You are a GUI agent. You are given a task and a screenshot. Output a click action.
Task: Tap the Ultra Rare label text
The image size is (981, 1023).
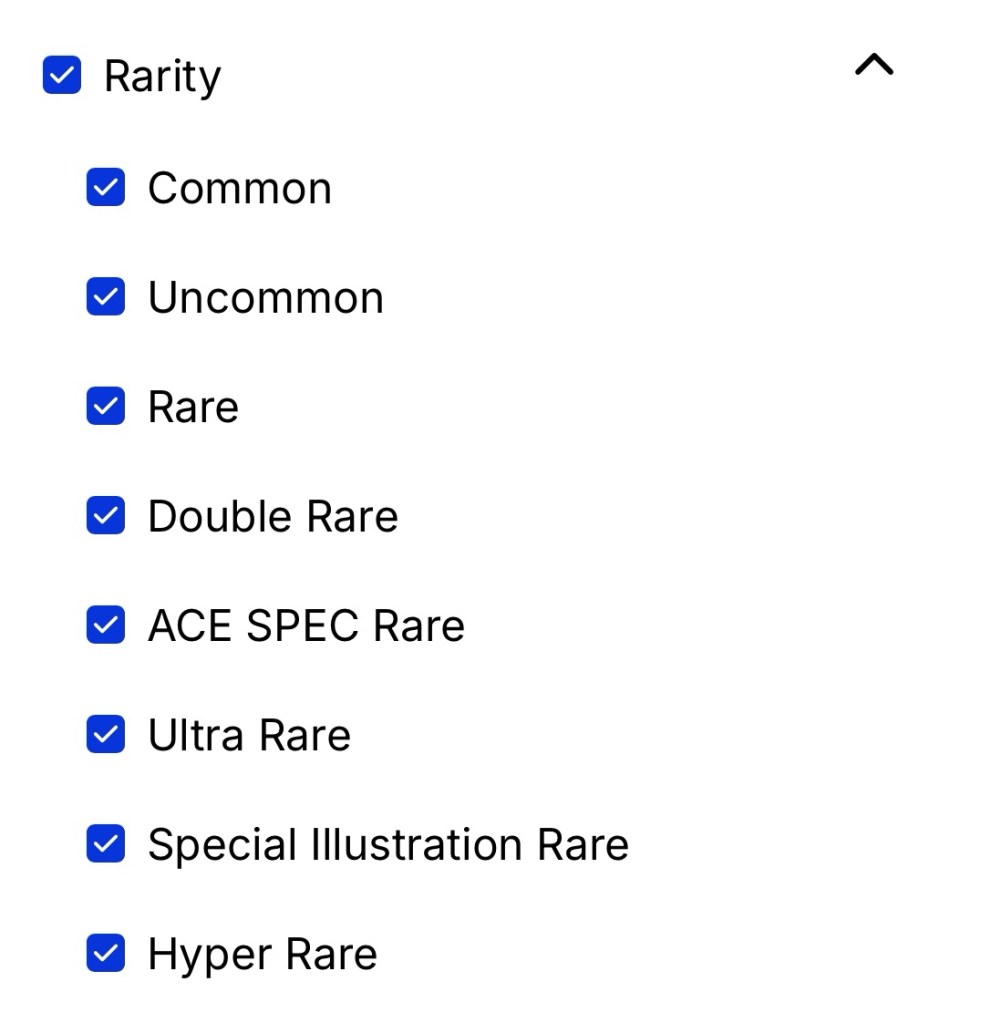coord(249,736)
